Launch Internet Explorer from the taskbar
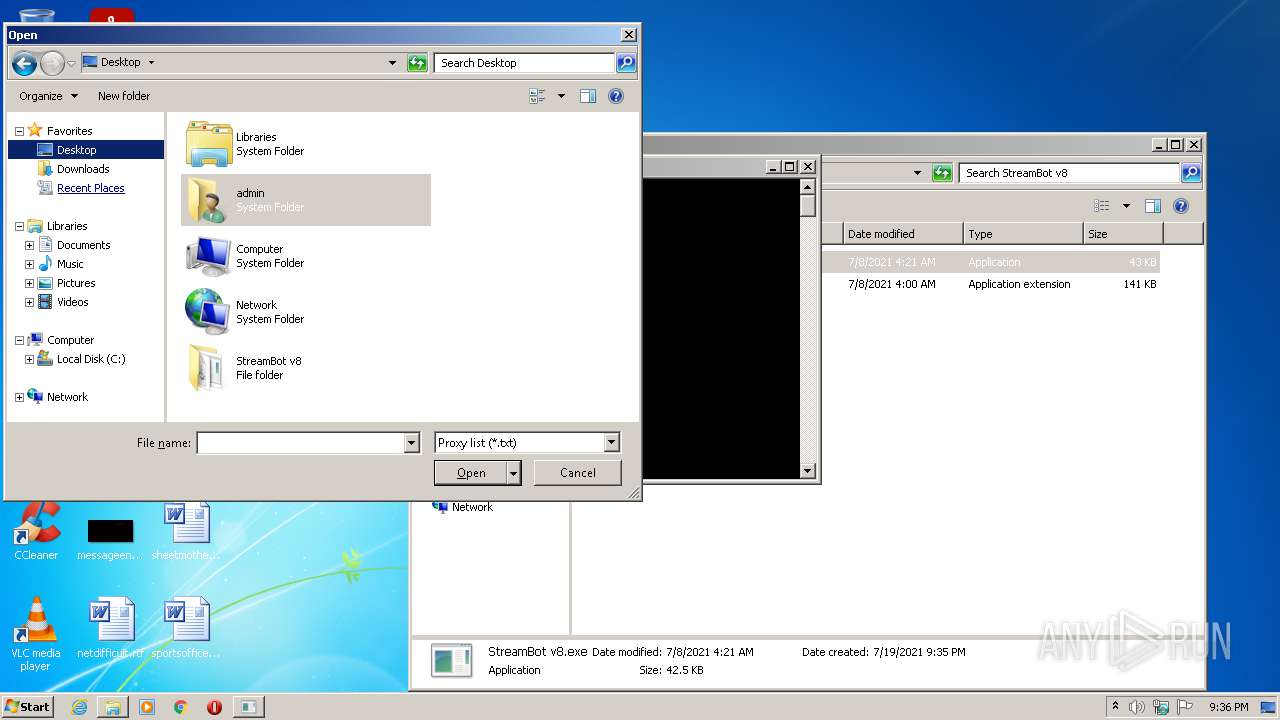This screenshot has height=720, width=1280. (80, 707)
